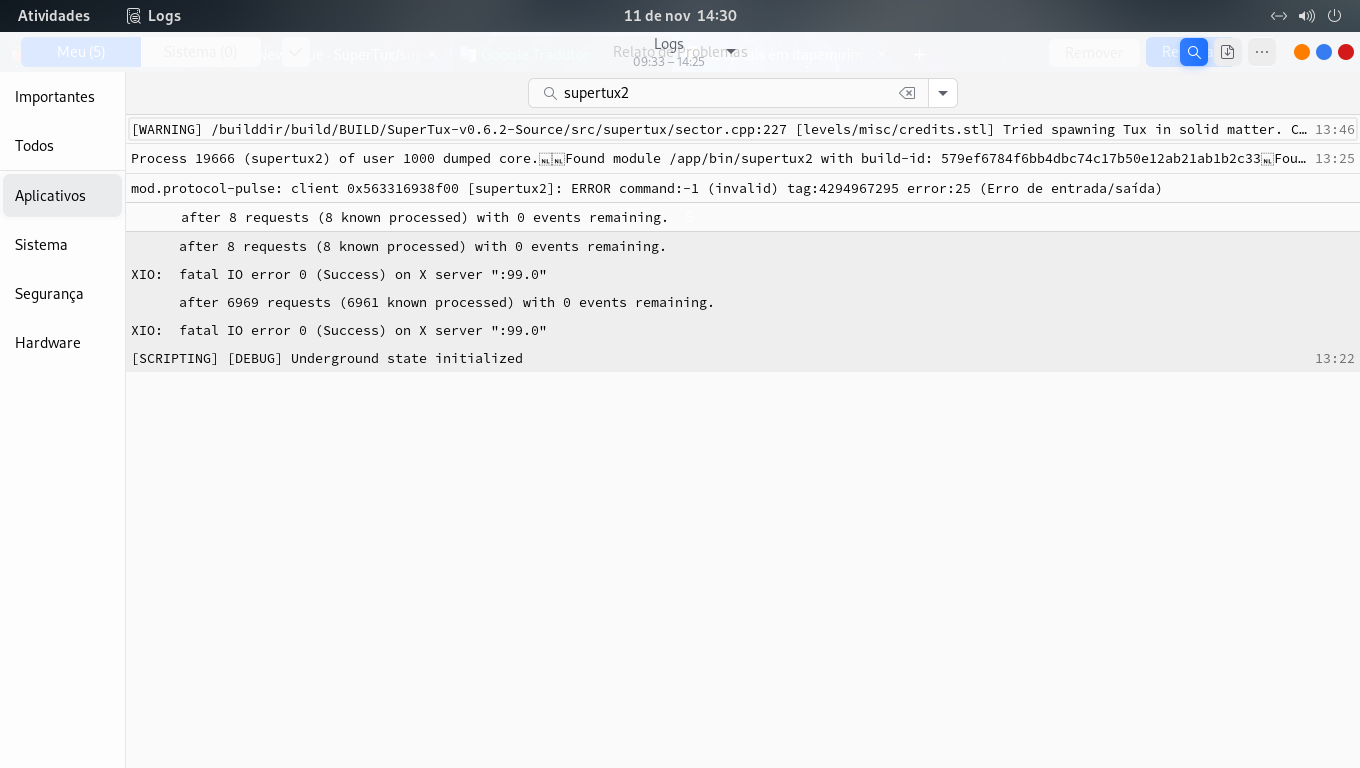The width and height of the screenshot is (1360, 768).
Task: Select the Sistema category in sidebar
Action: pos(62,245)
